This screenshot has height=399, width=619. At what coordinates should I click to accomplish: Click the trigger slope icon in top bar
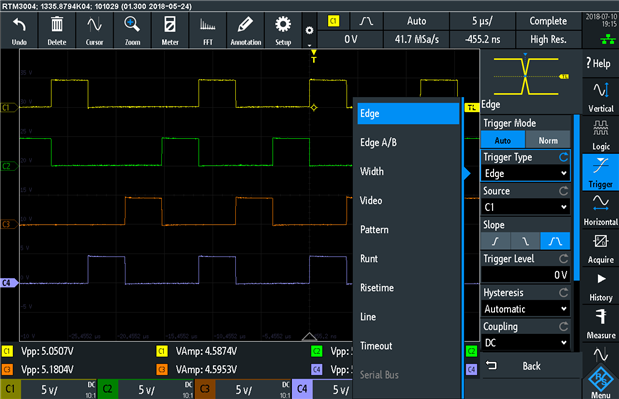pyautogui.click(x=366, y=21)
